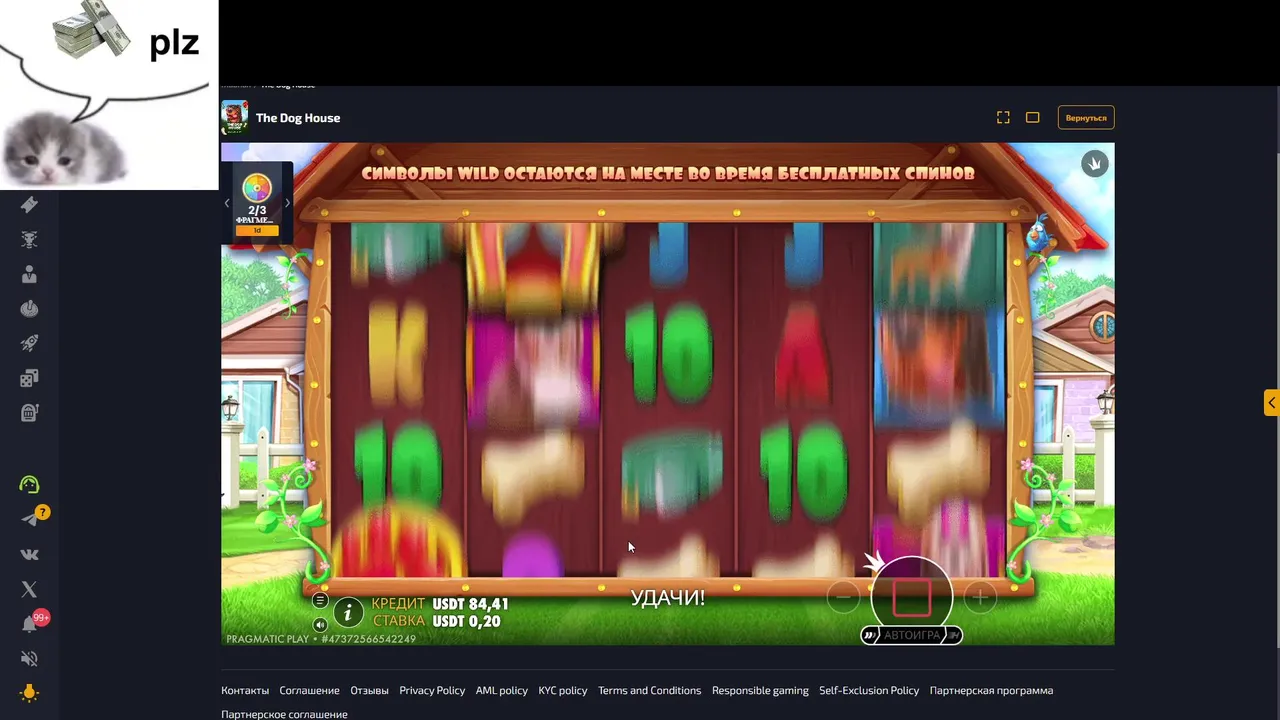This screenshot has height=720, width=1280.
Task: Click the СТАВКА USDT 0,20 bet value
Action: 436,621
